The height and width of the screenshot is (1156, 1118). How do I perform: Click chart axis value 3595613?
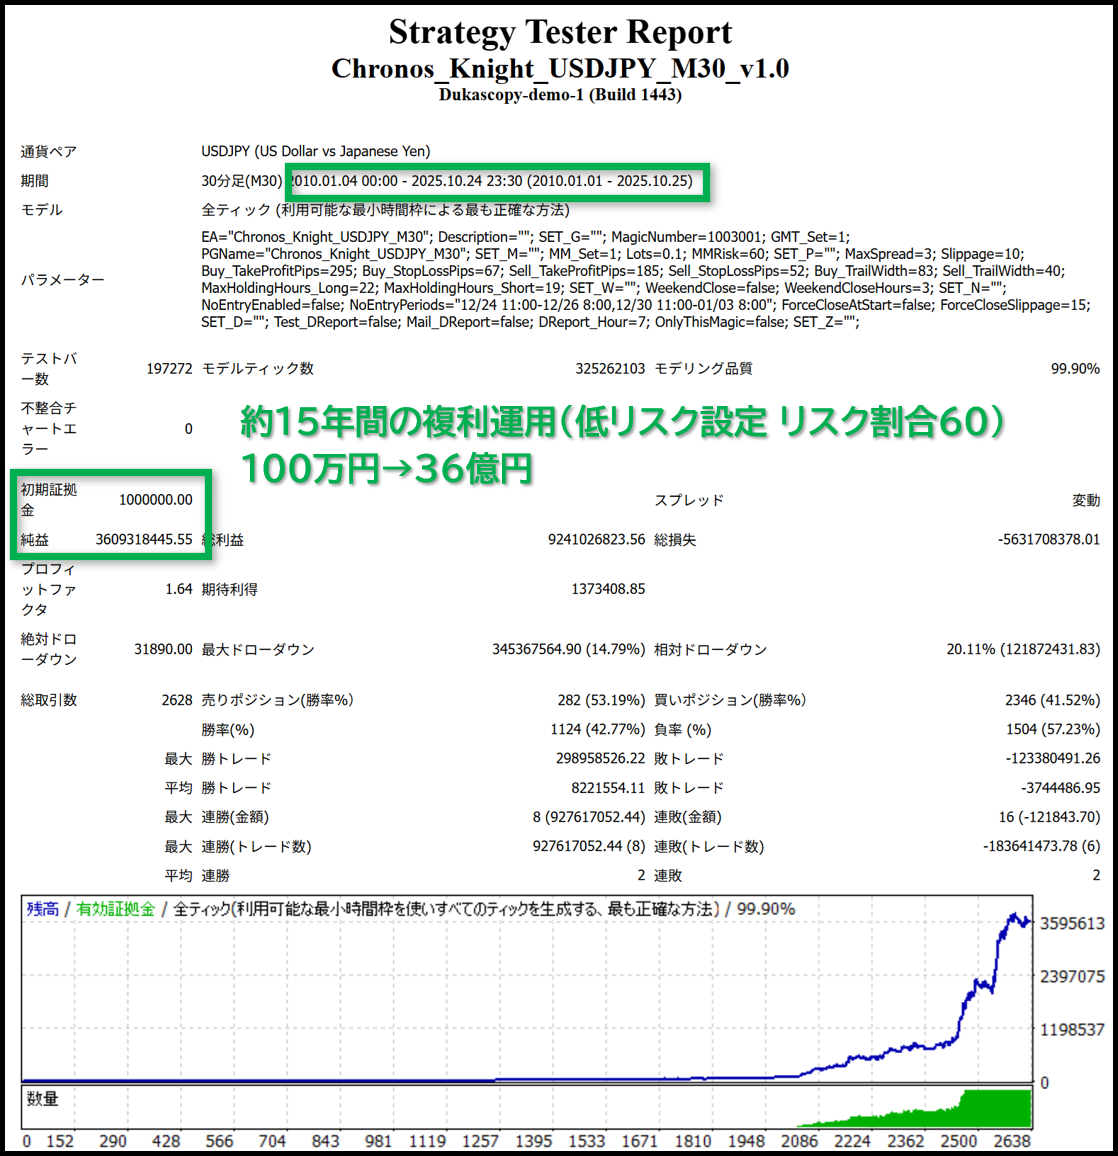(x=1072, y=924)
